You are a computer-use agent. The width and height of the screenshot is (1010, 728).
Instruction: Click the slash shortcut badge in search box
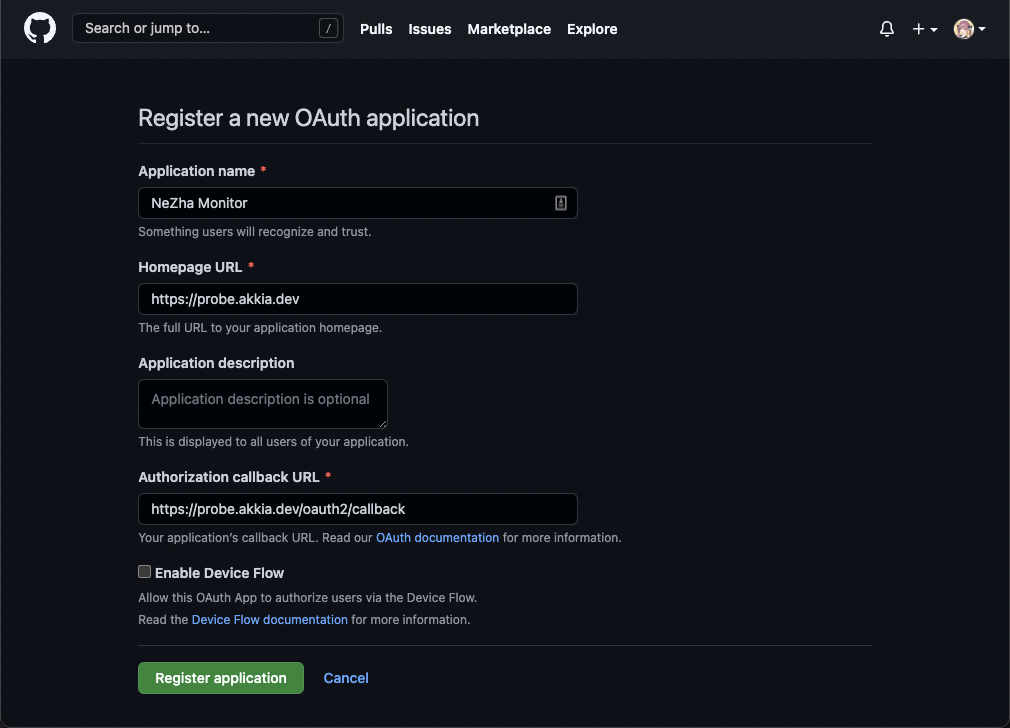329,28
